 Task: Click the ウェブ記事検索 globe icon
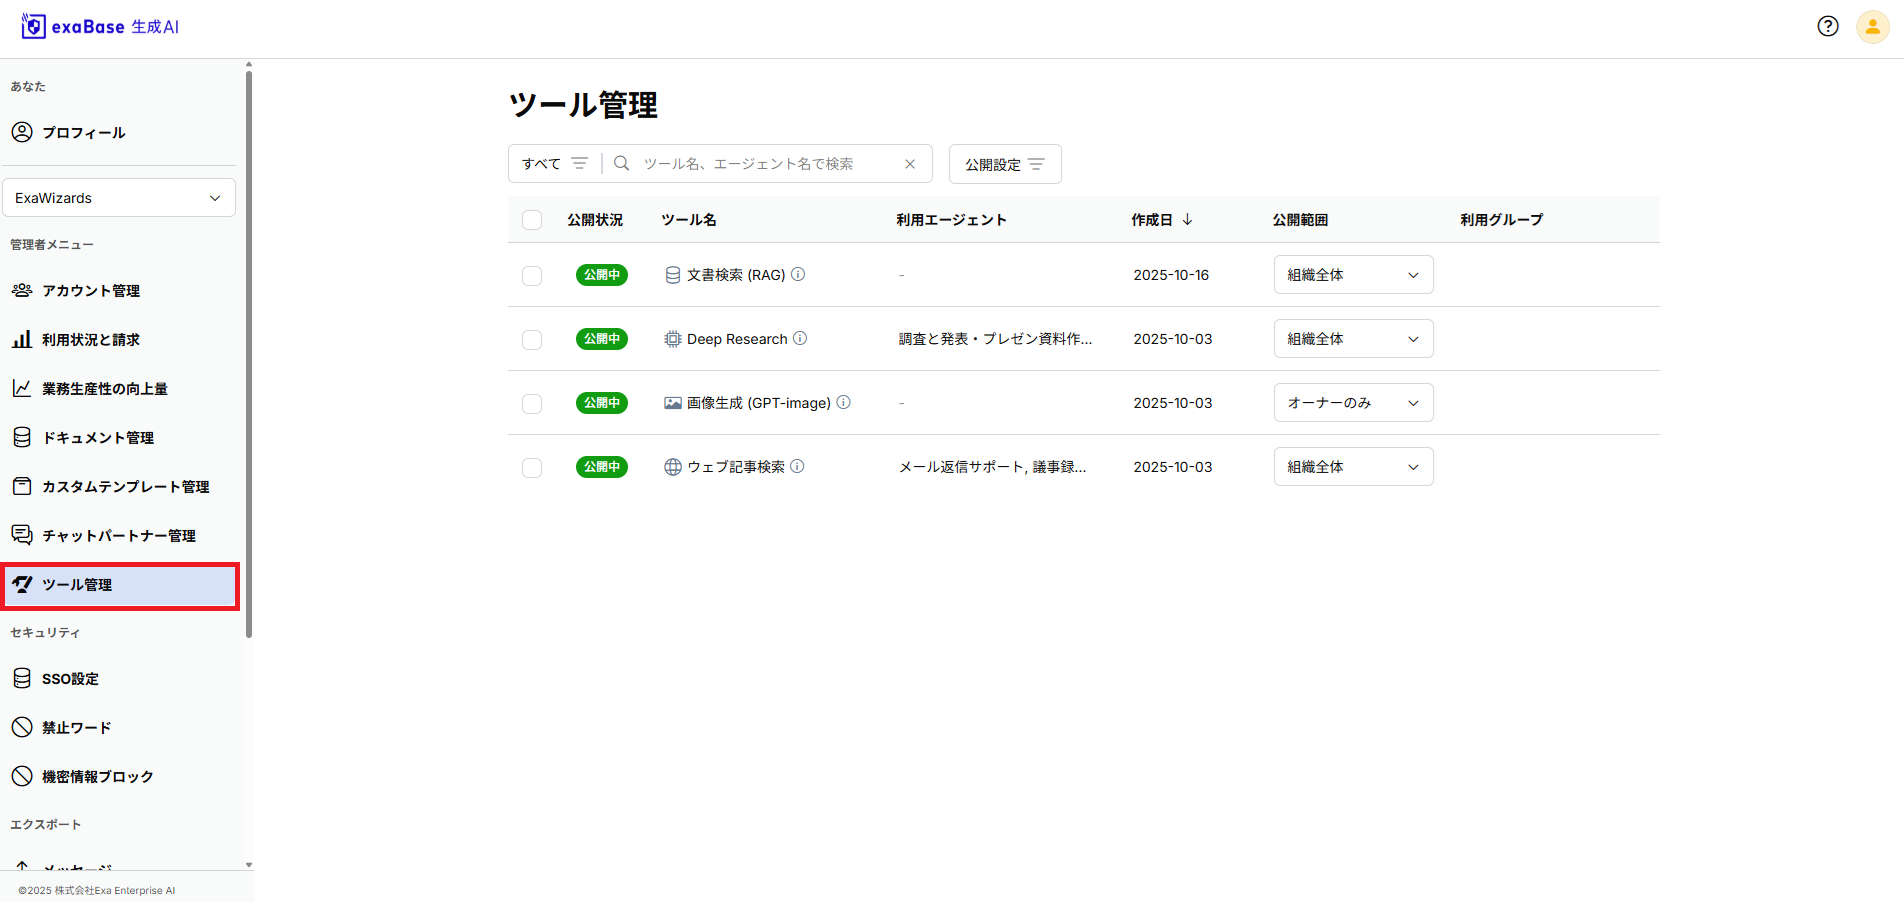click(673, 467)
